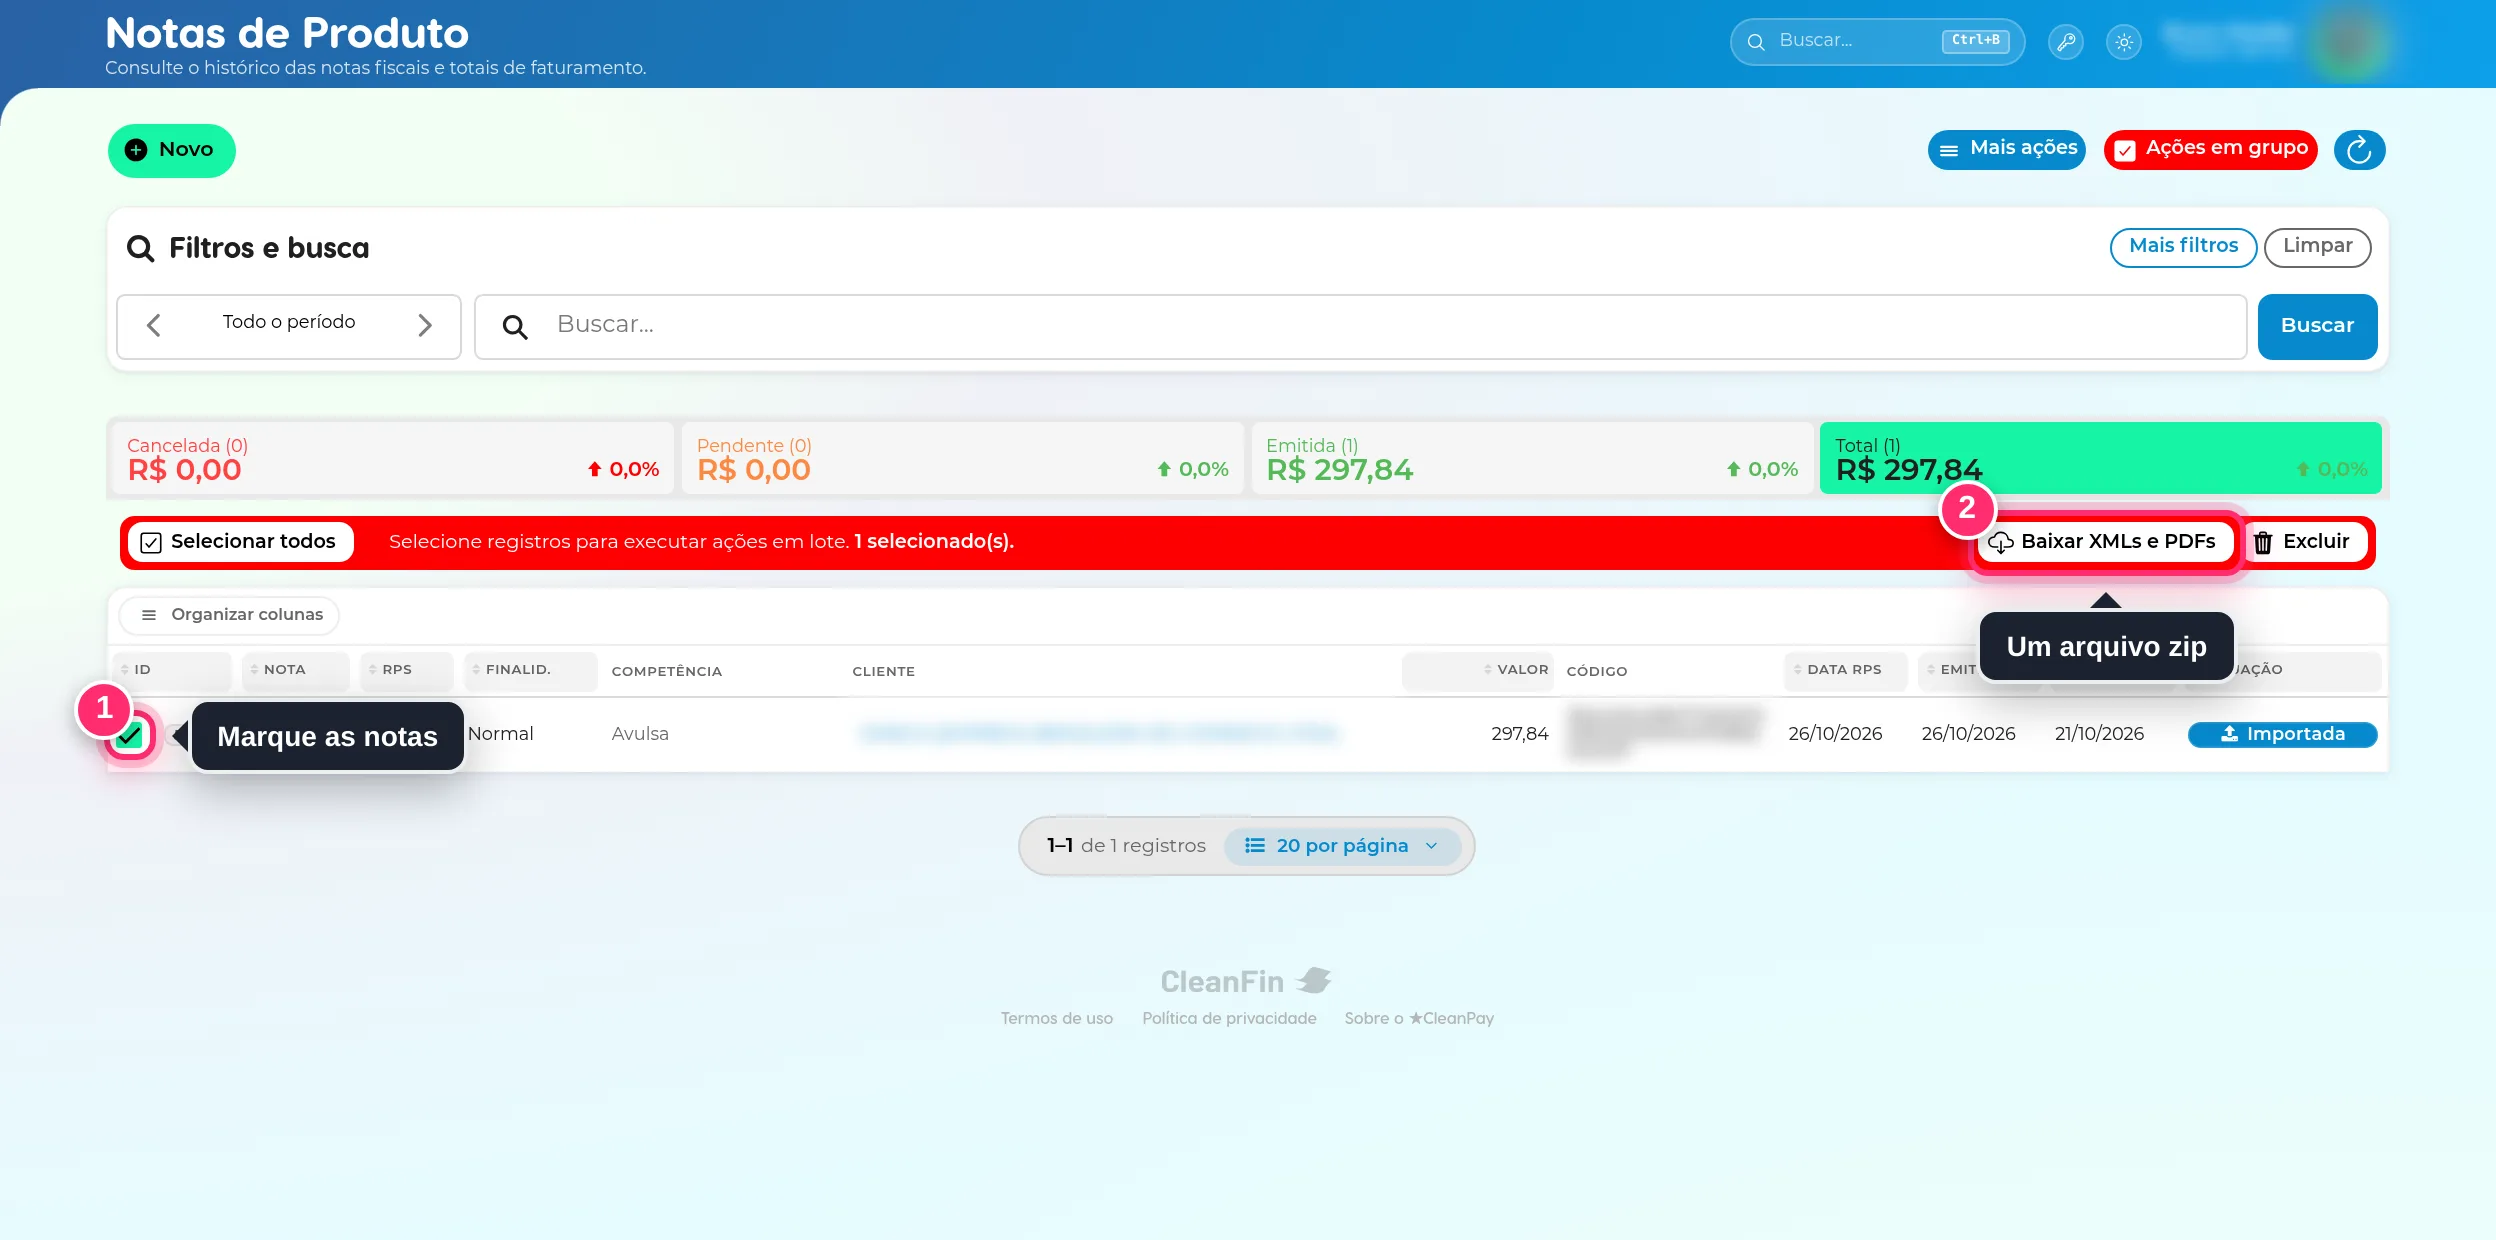
Task: Open the Política de privacidade link
Action: (1229, 1018)
